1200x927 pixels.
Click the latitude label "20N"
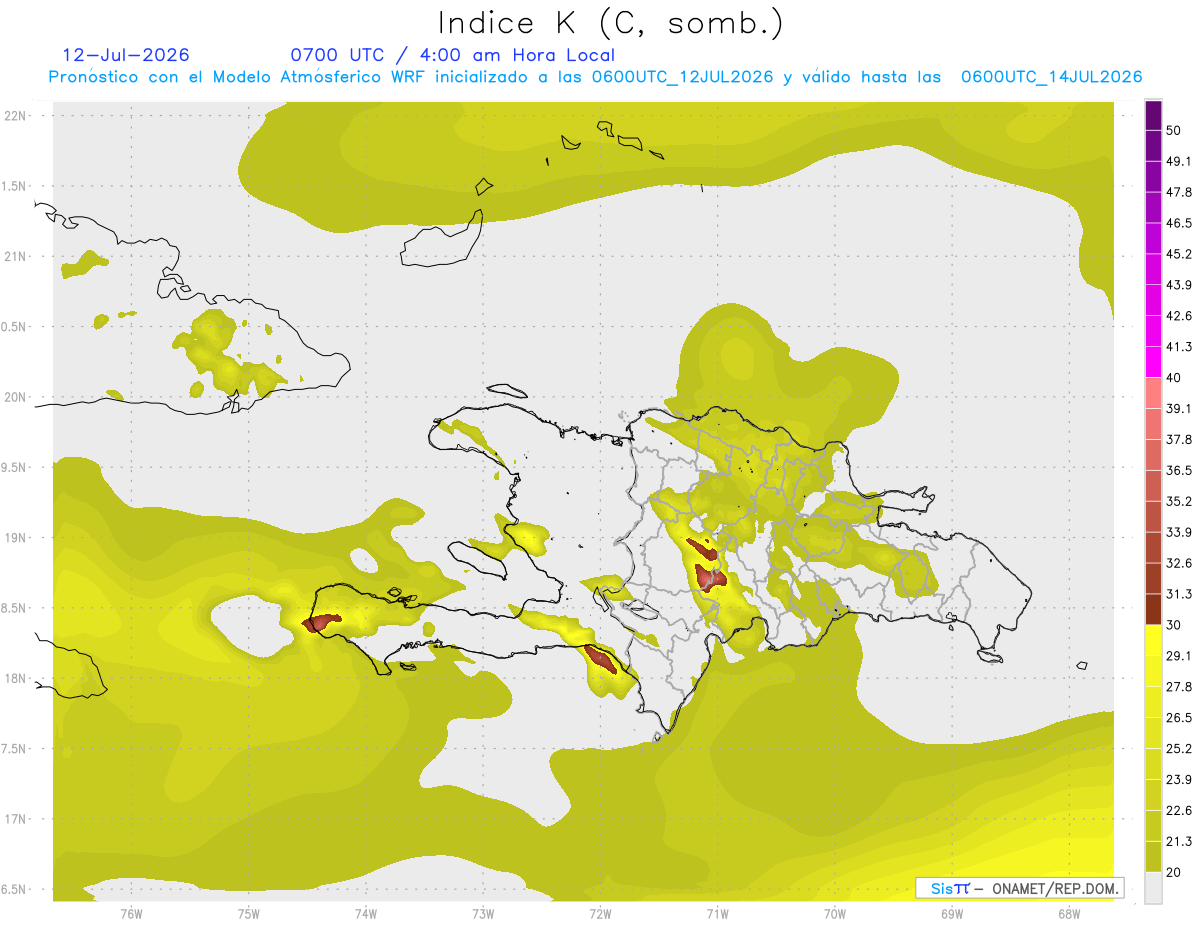[15, 397]
